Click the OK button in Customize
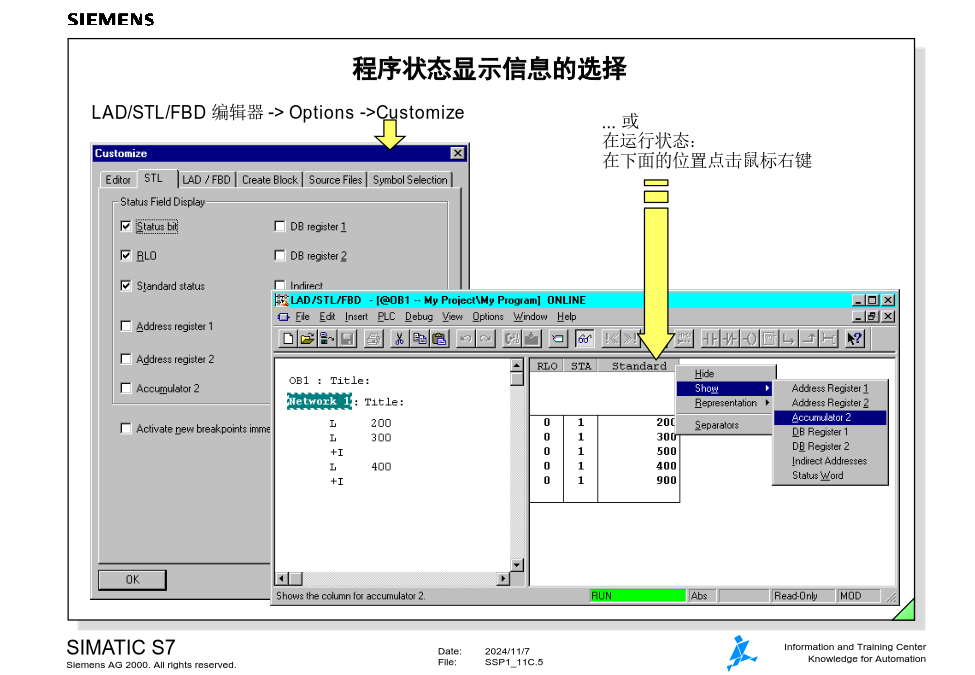This screenshot has width=975, height=675. click(x=132, y=580)
